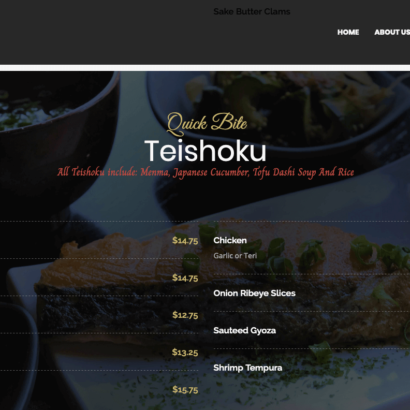This screenshot has height=410, width=410.
Task: Click the large Teishoku title
Action: point(205,151)
